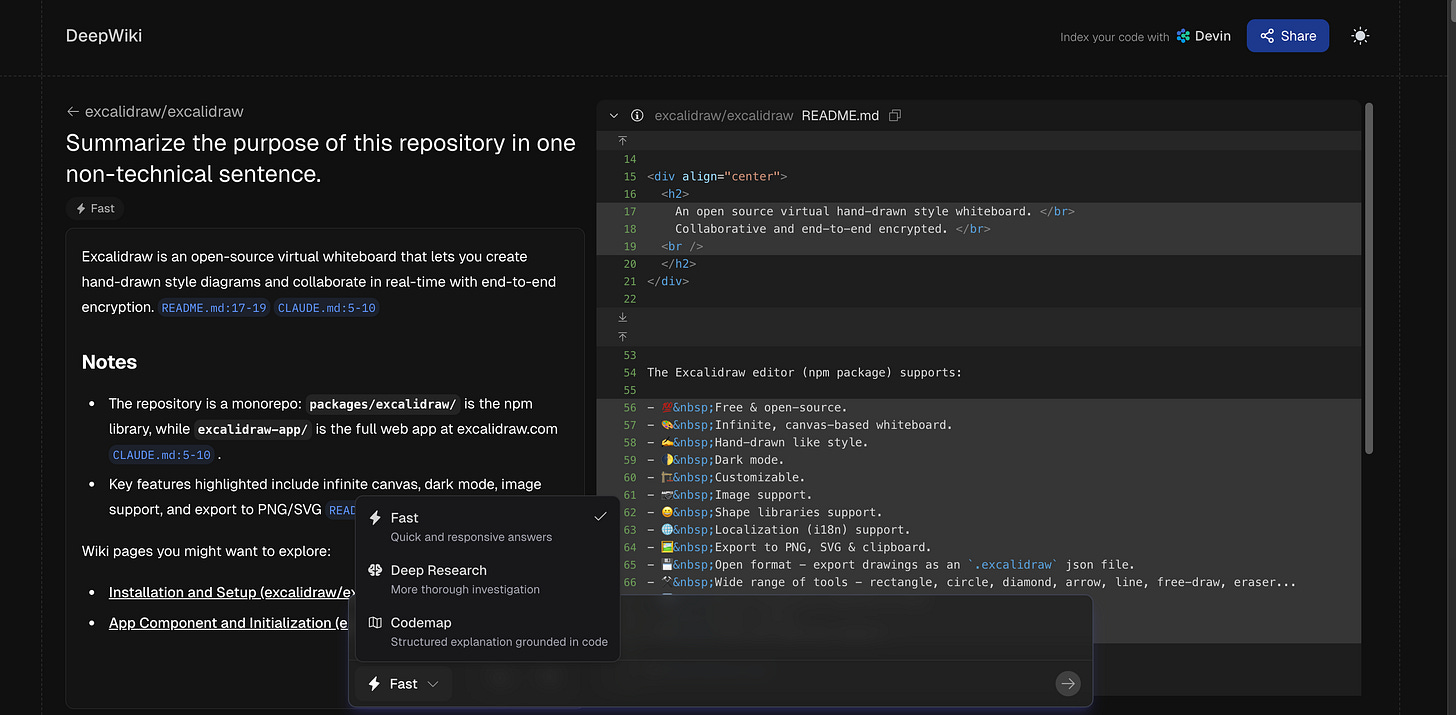Select the README.md tab label

840,115
